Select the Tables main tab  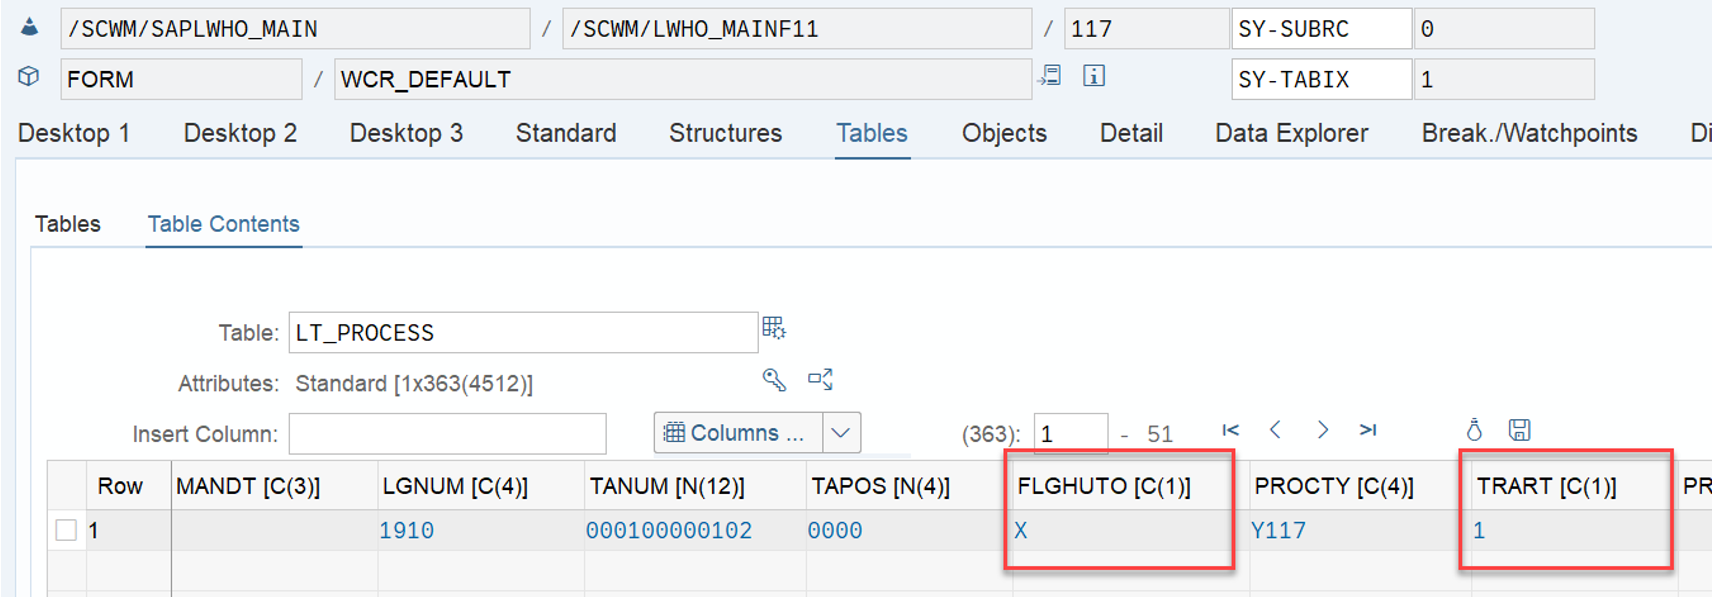point(872,133)
